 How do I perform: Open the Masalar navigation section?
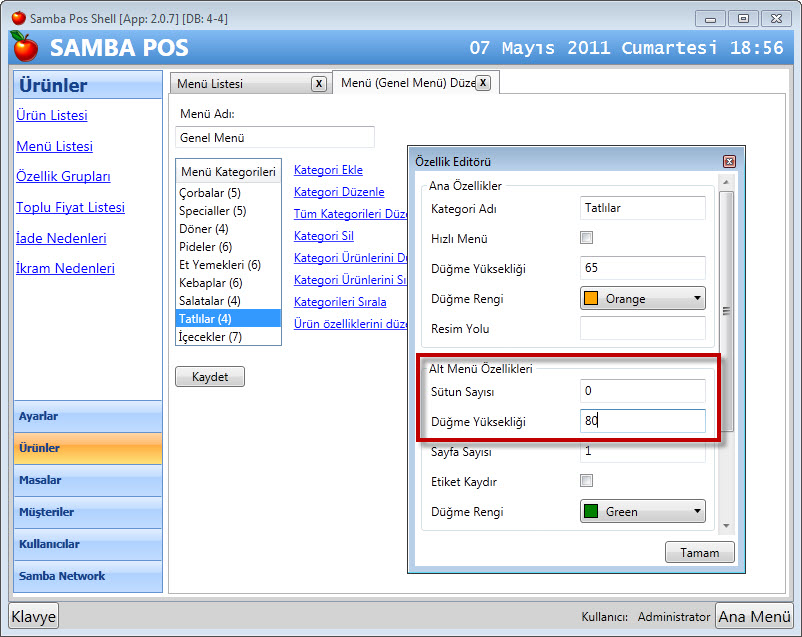coord(87,480)
